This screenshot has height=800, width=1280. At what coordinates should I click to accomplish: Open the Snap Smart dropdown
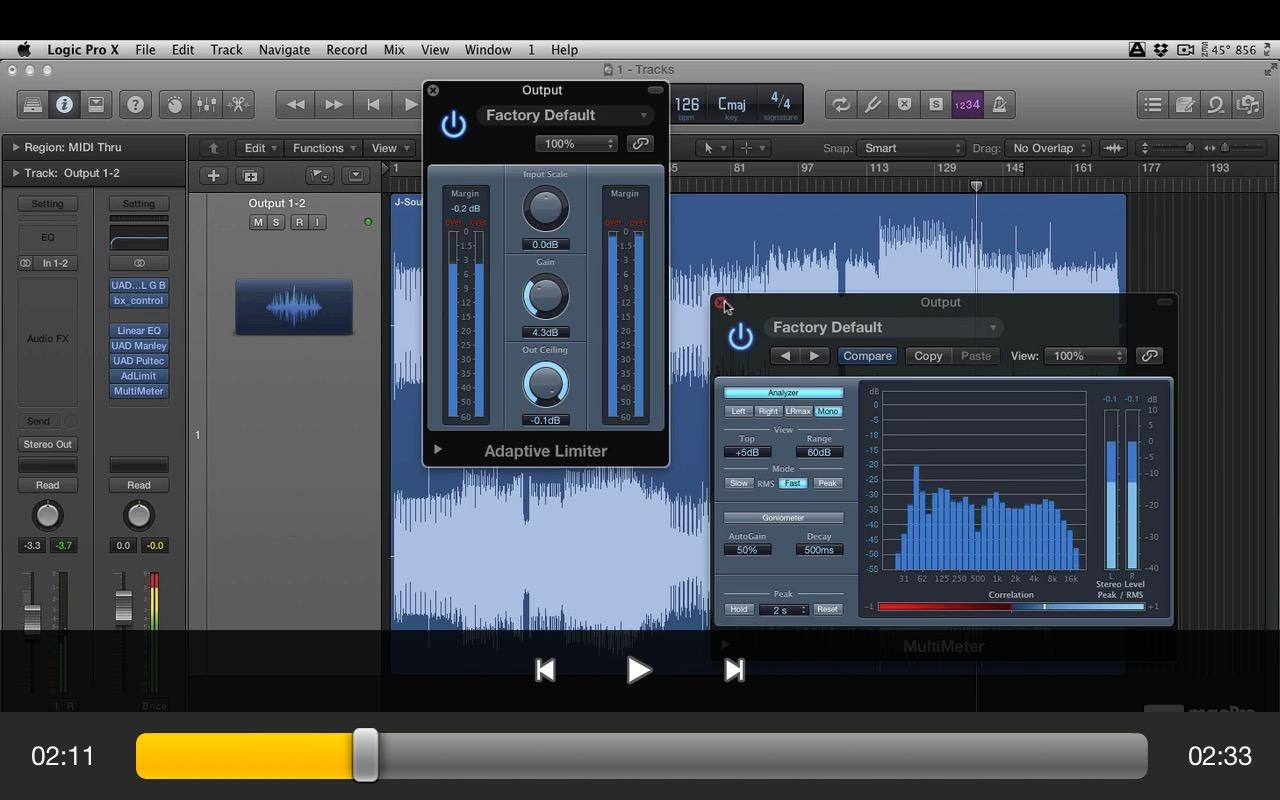tap(910, 148)
